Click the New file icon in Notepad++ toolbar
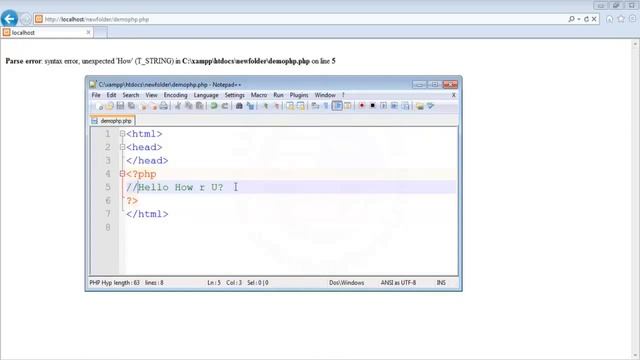Screen dimensions: 640x360 pos(100,106)
